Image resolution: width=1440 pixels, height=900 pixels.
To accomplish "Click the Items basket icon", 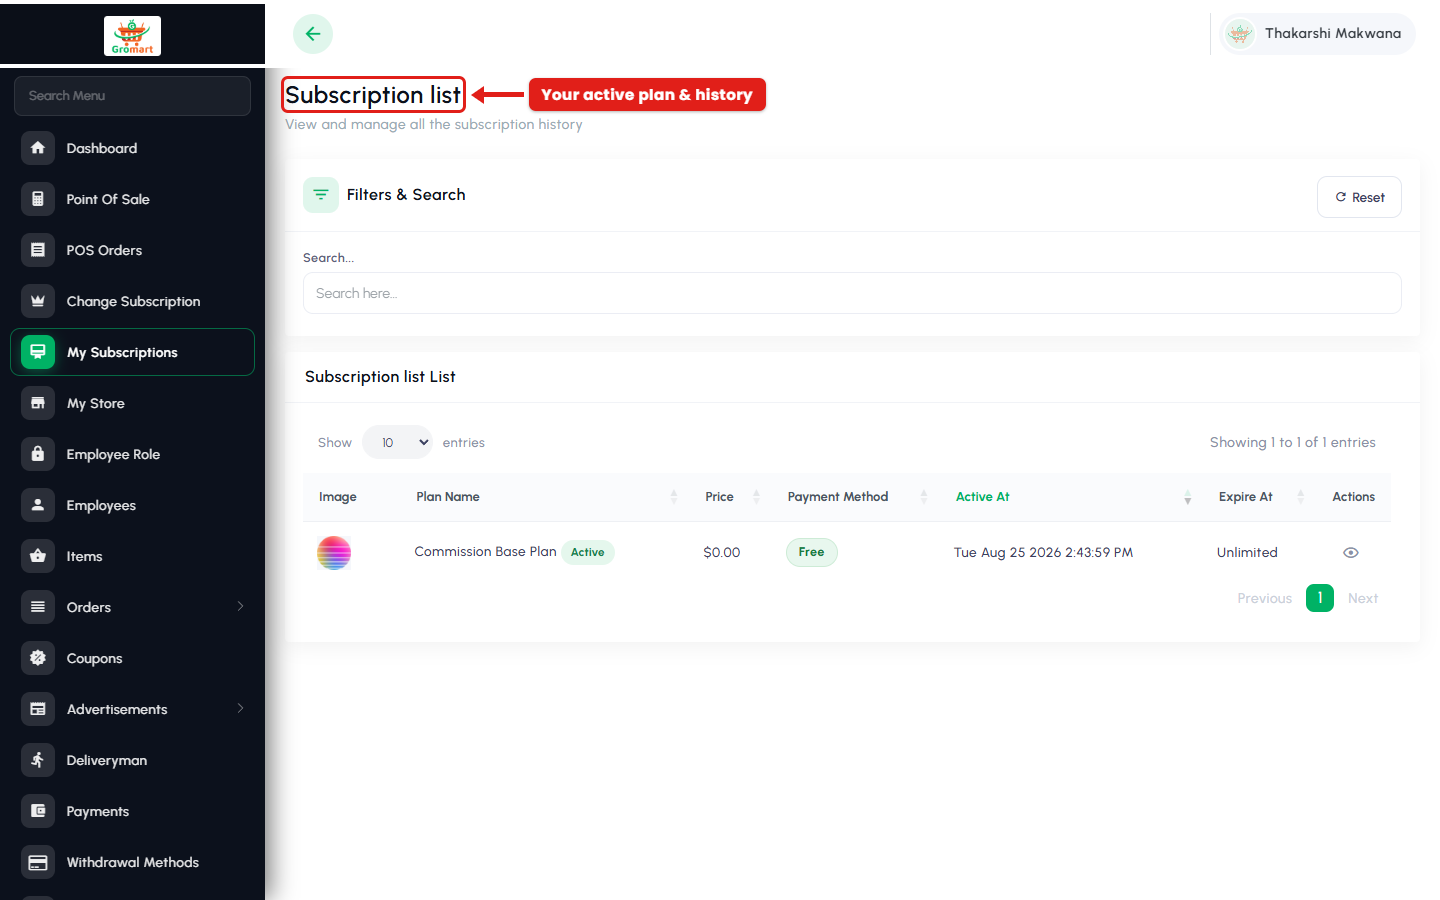I will (x=38, y=556).
